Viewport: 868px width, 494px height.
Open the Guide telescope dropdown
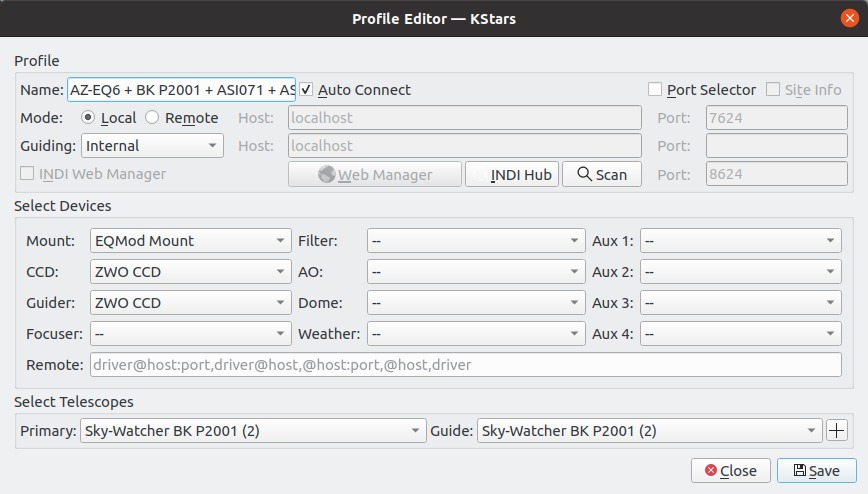tap(649, 430)
